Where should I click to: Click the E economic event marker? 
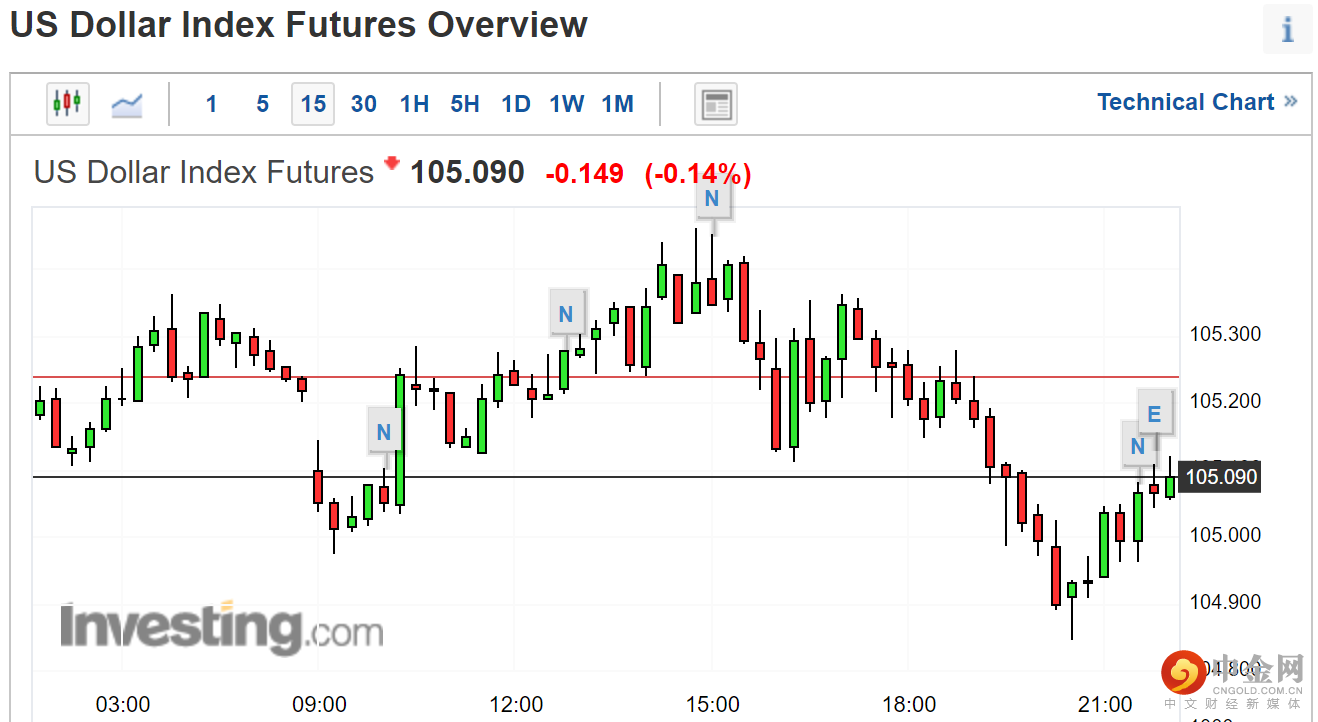(1154, 414)
